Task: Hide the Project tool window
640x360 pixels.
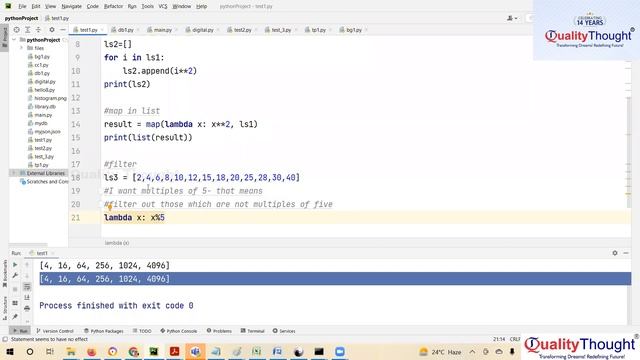Action: 63,30
